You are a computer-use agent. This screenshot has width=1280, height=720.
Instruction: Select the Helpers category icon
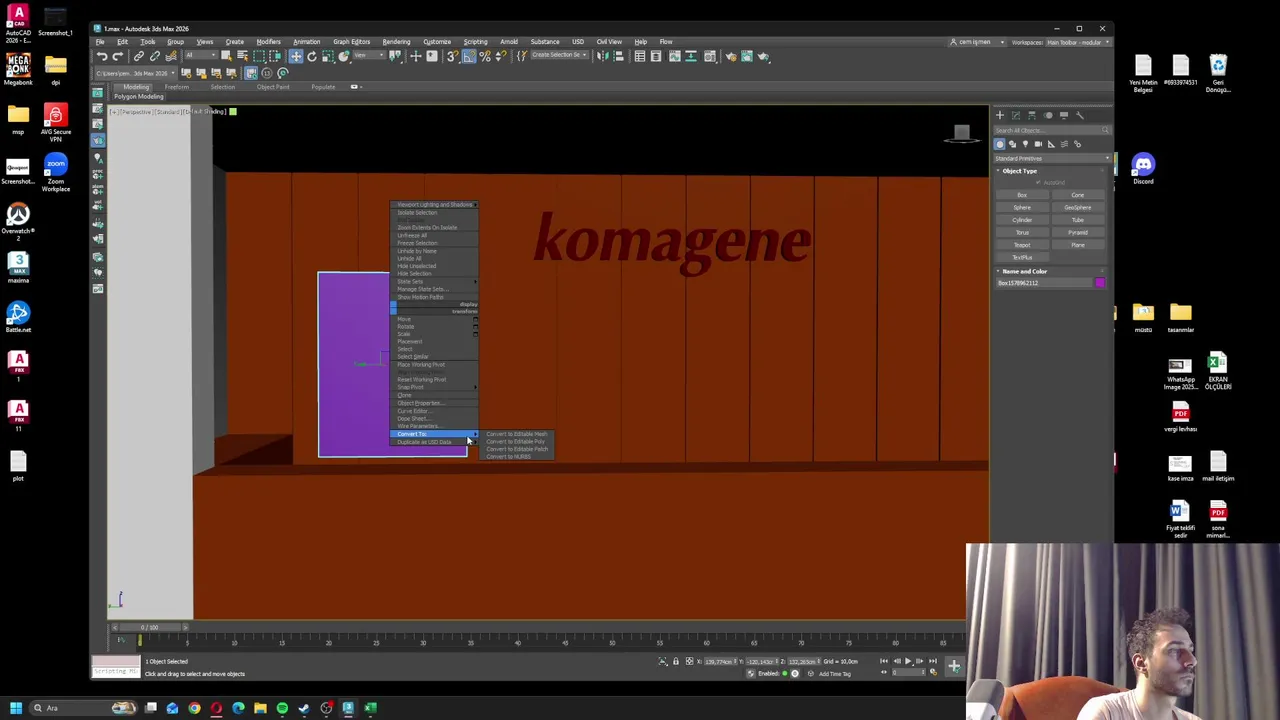[x=1051, y=144]
